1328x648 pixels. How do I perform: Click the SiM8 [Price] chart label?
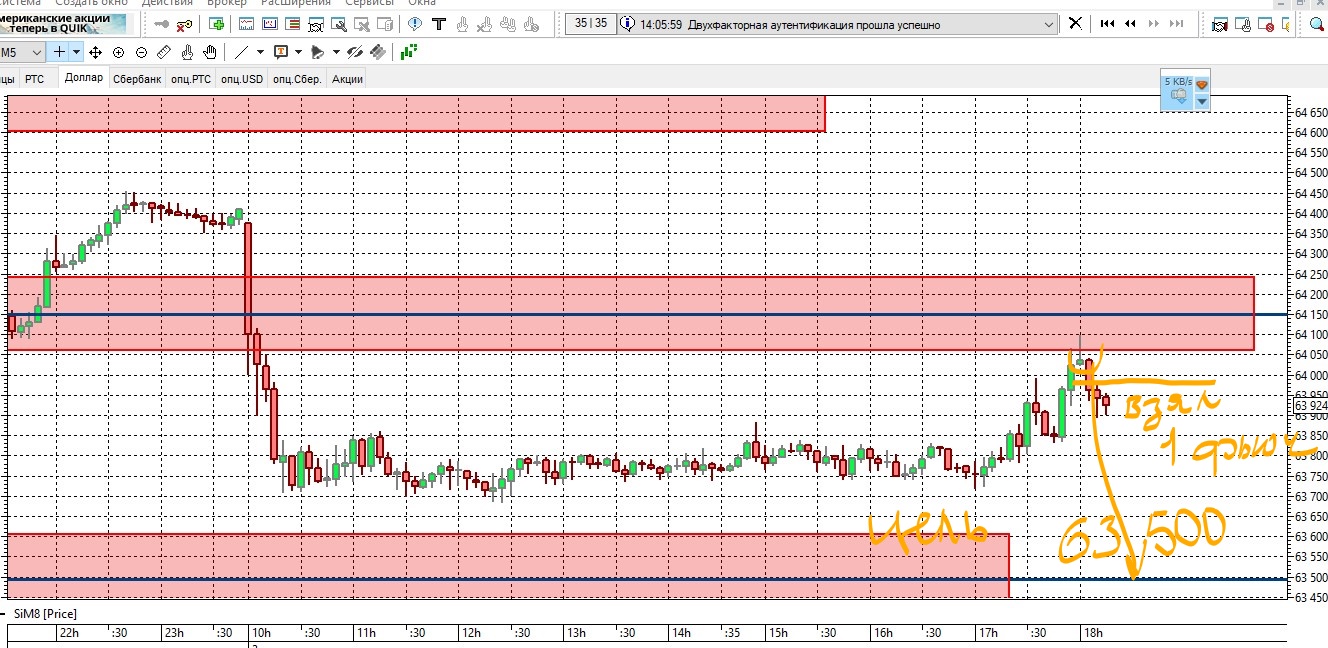(x=45, y=613)
